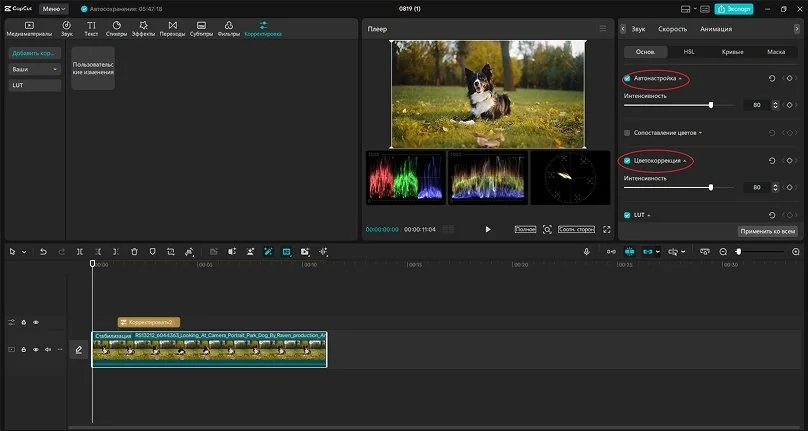Select the Корректировка adjustment tab

click(x=263, y=29)
